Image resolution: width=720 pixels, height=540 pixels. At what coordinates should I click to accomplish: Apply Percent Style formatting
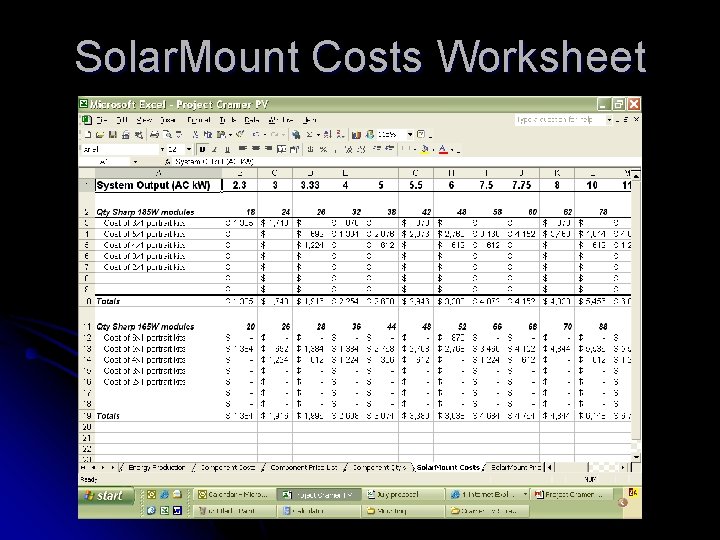click(x=323, y=149)
